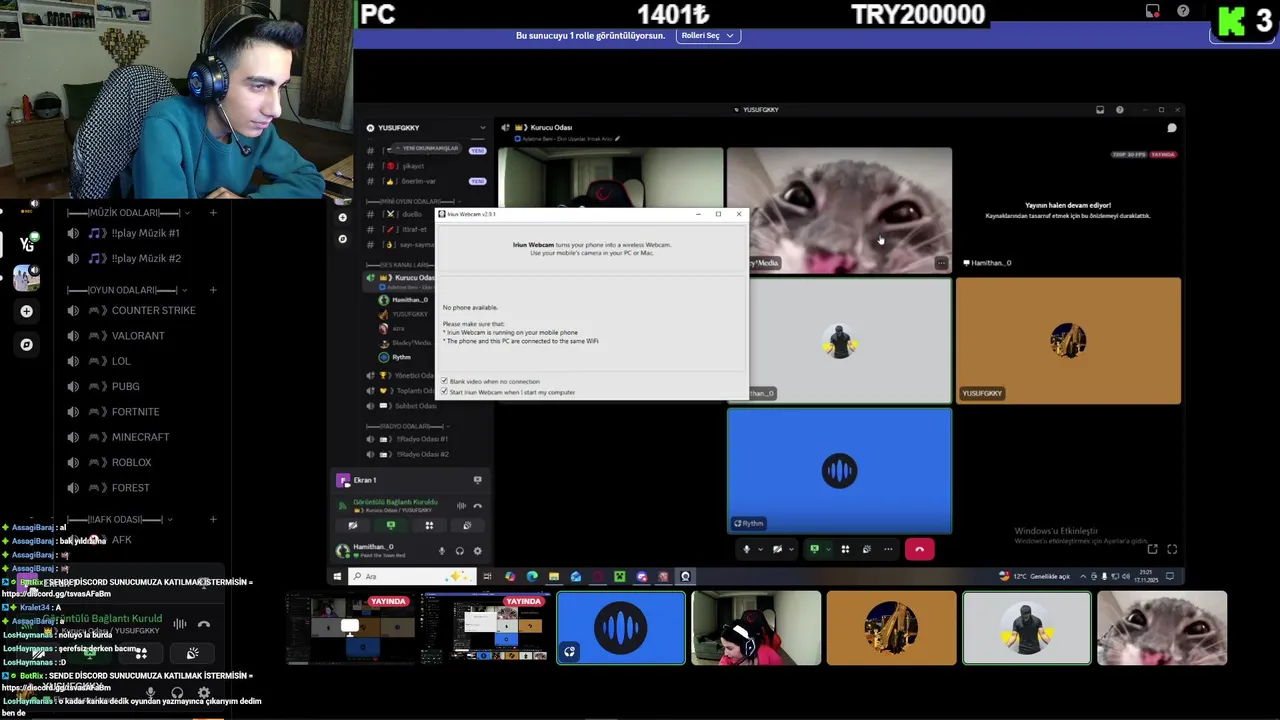Toggle camera in the call control bar
This screenshot has width=1280, height=720.
coord(777,549)
